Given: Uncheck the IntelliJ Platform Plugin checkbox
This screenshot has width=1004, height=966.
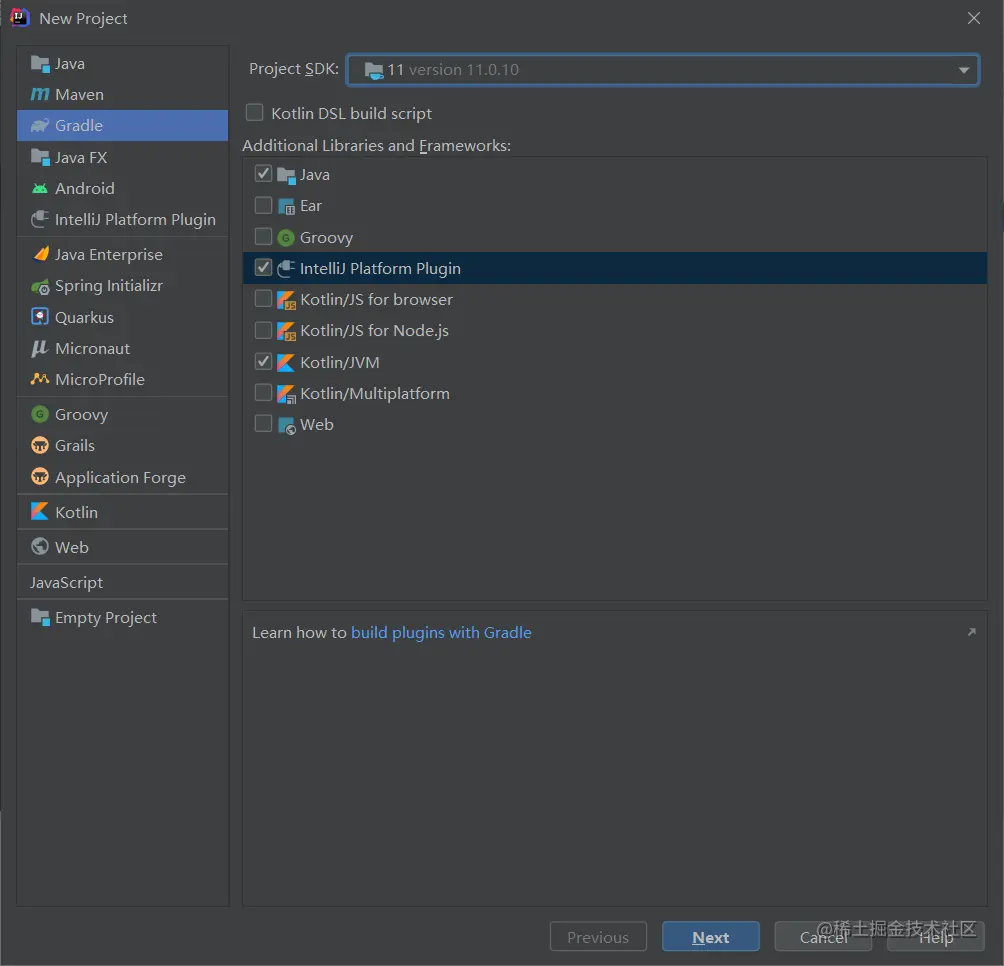Looking at the screenshot, I should click(263, 267).
